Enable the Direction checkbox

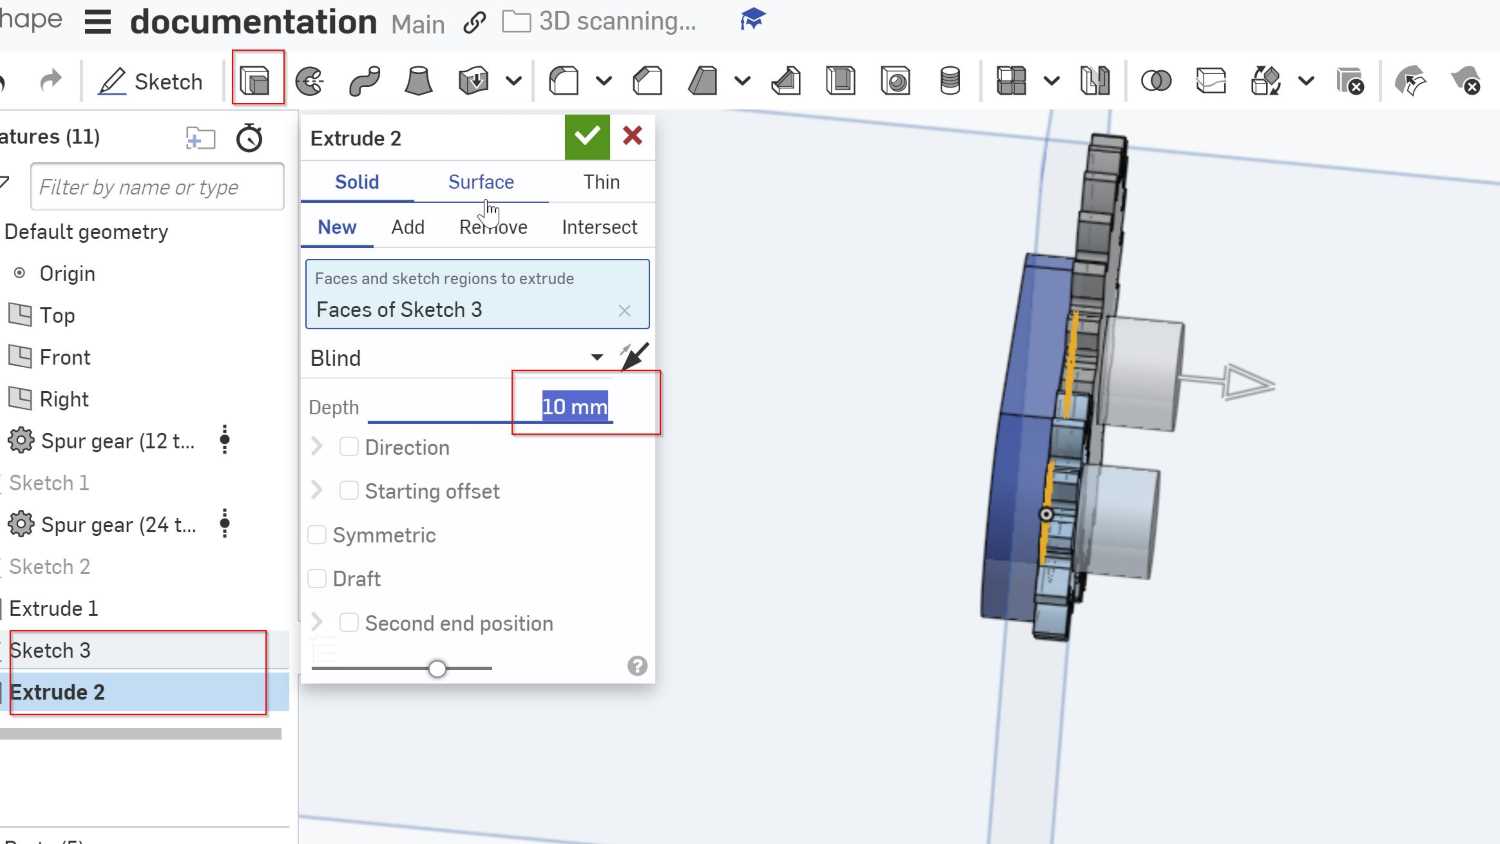click(x=349, y=447)
